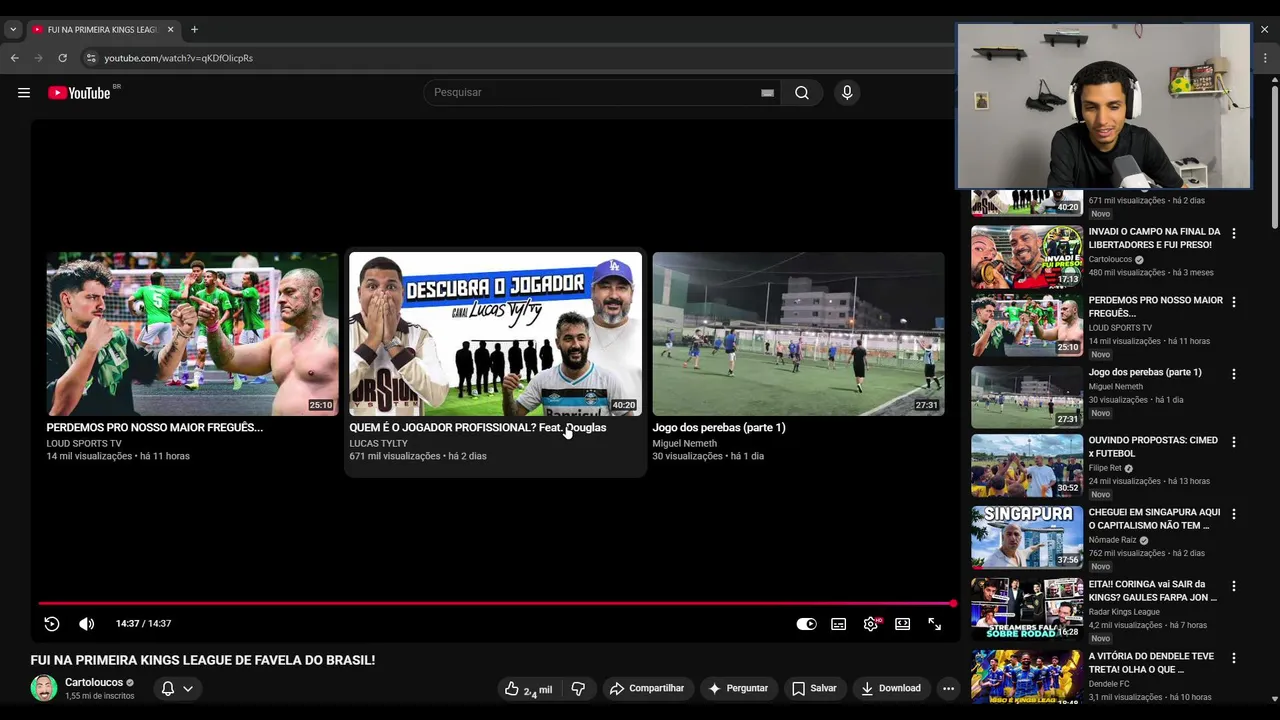The image size is (1280, 720).
Task: Open the tab search dropdown arrow
Action: pyautogui.click(x=13, y=30)
